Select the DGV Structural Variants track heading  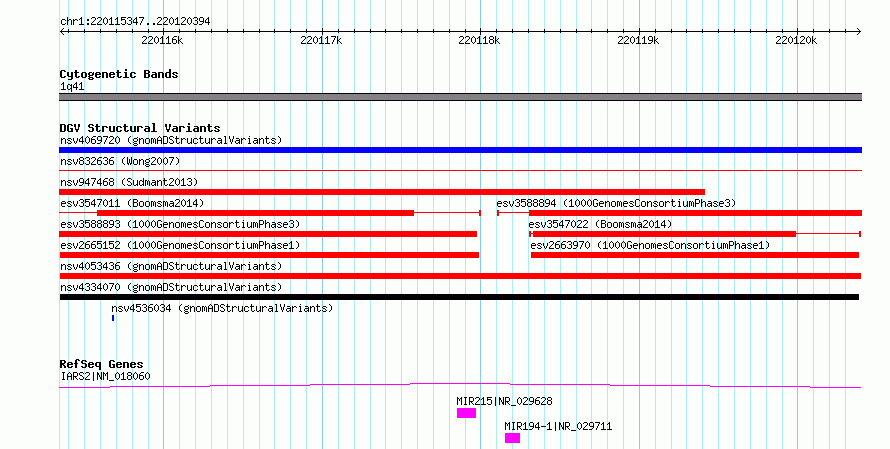click(140, 128)
